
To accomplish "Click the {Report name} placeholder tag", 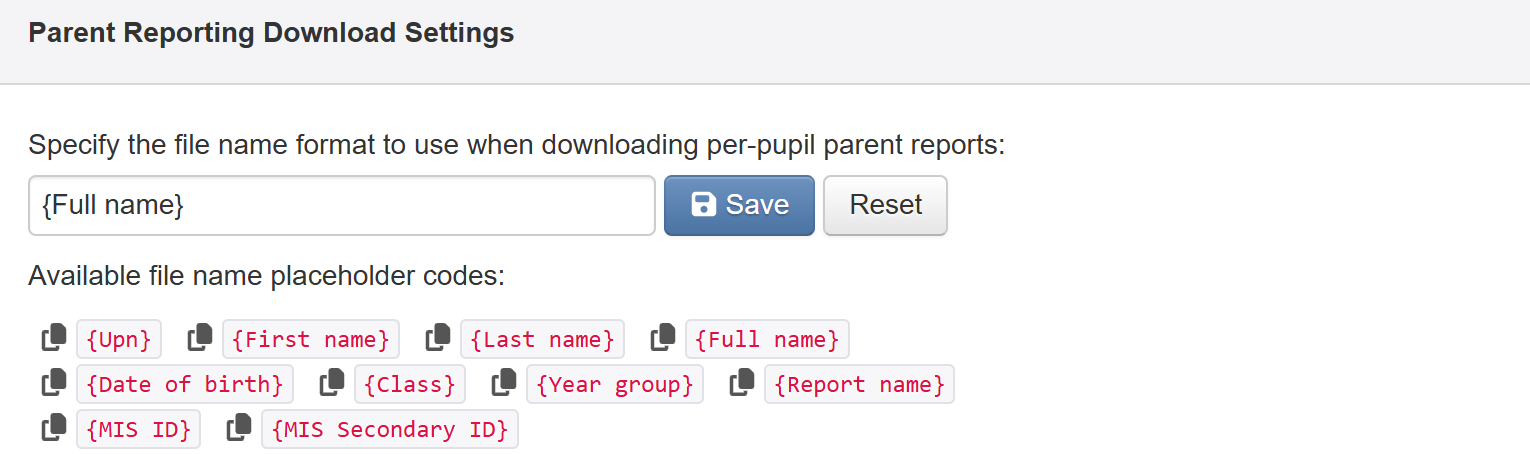I will (x=860, y=384).
